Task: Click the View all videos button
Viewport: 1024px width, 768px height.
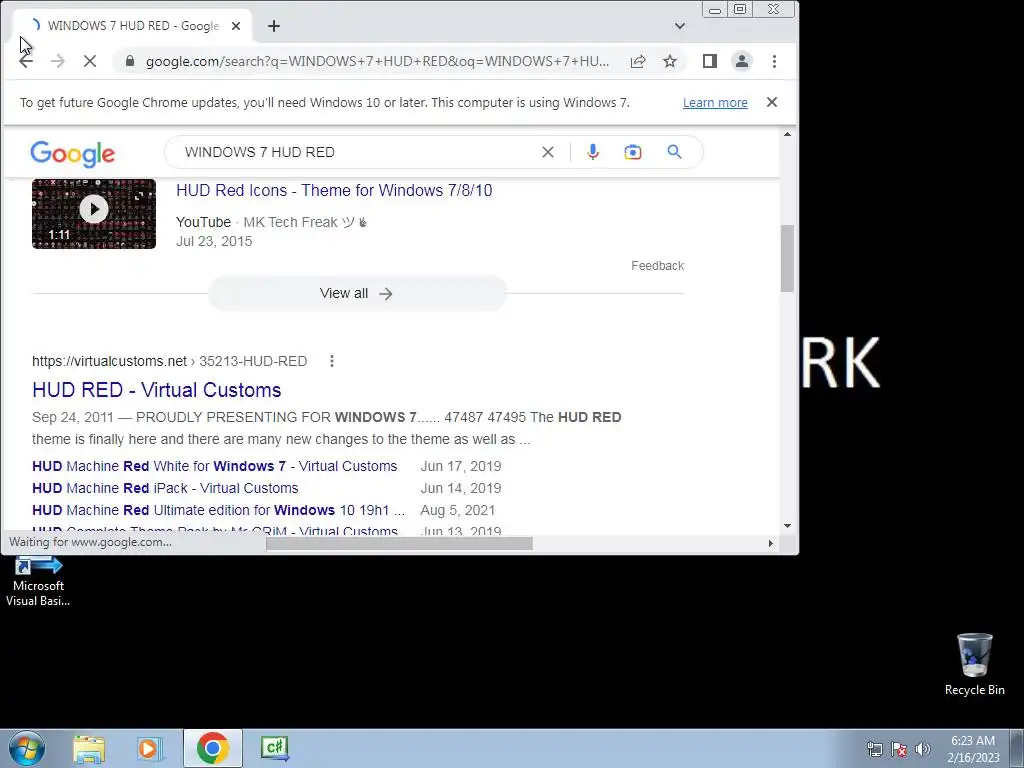Action: click(x=357, y=294)
